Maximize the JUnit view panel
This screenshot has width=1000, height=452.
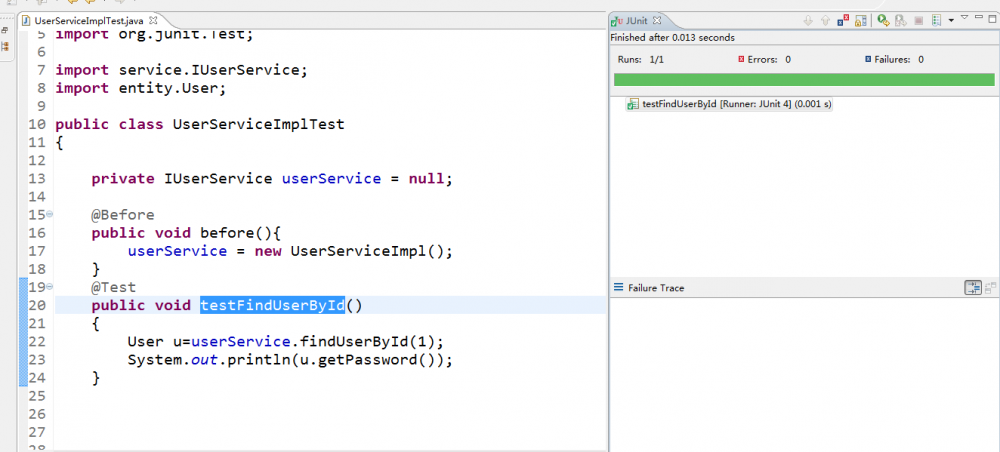(993, 18)
